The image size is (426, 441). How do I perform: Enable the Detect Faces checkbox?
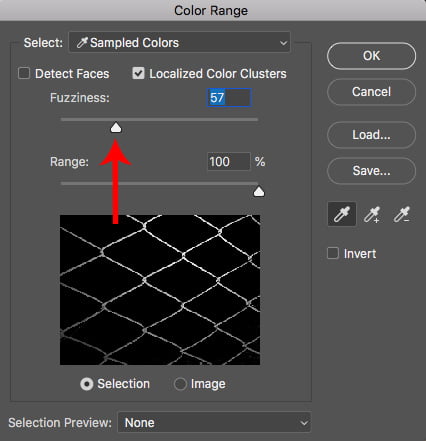[24, 73]
